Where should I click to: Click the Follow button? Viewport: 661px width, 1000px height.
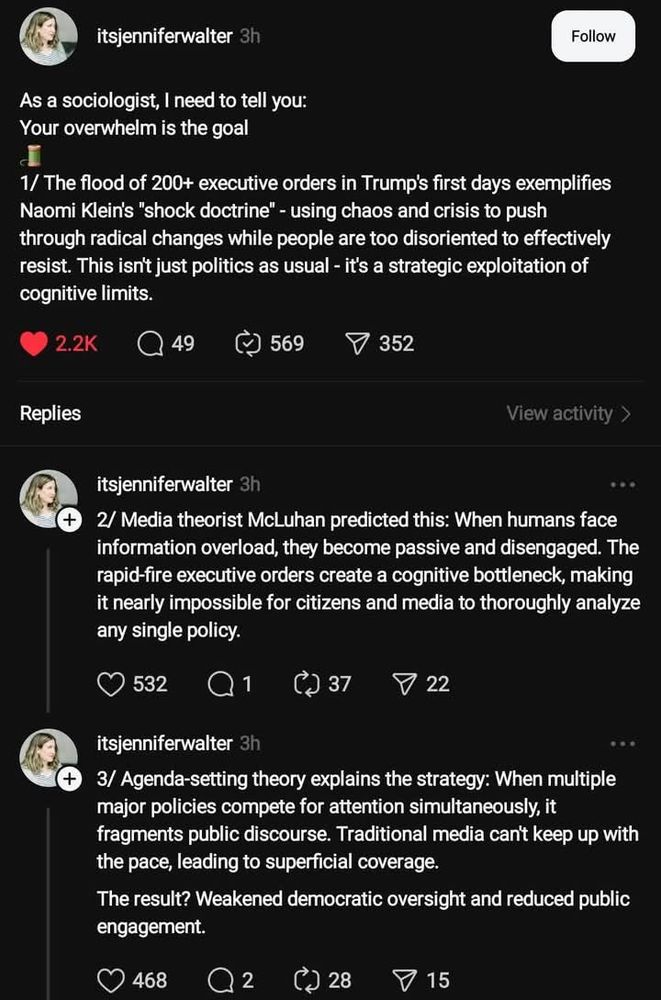pyautogui.click(x=593, y=36)
